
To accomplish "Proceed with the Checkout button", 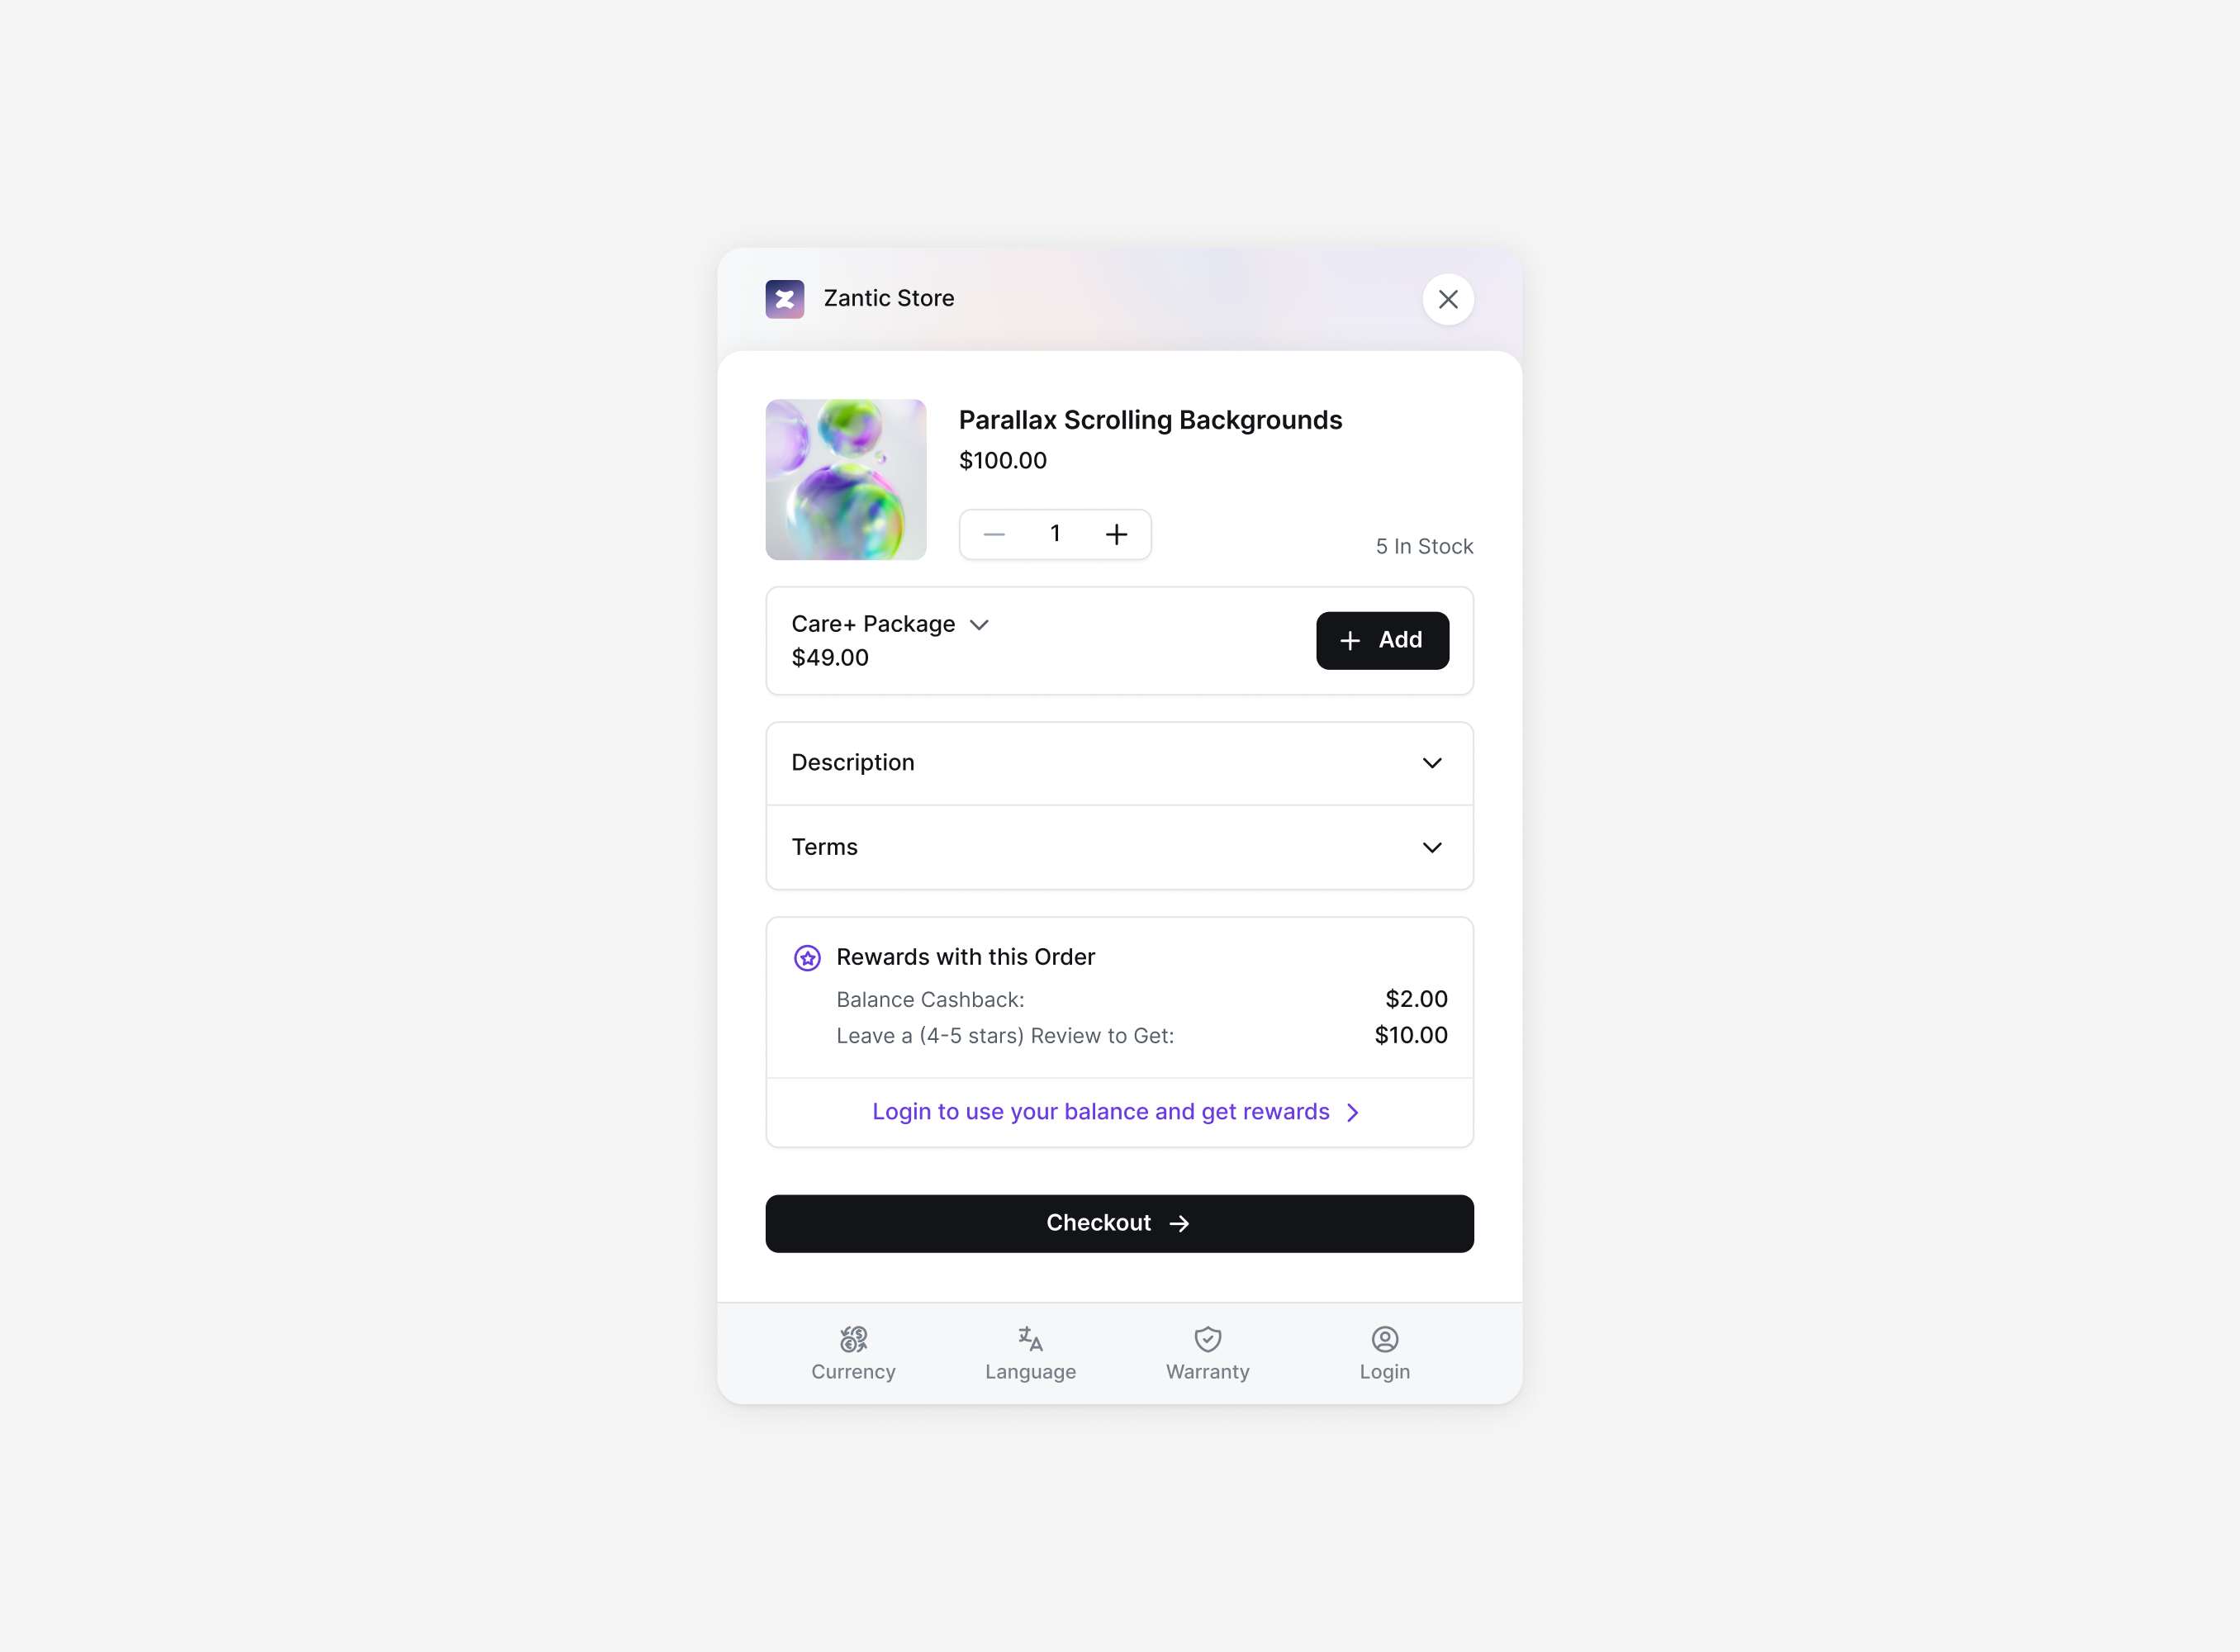I will click(x=1119, y=1222).
